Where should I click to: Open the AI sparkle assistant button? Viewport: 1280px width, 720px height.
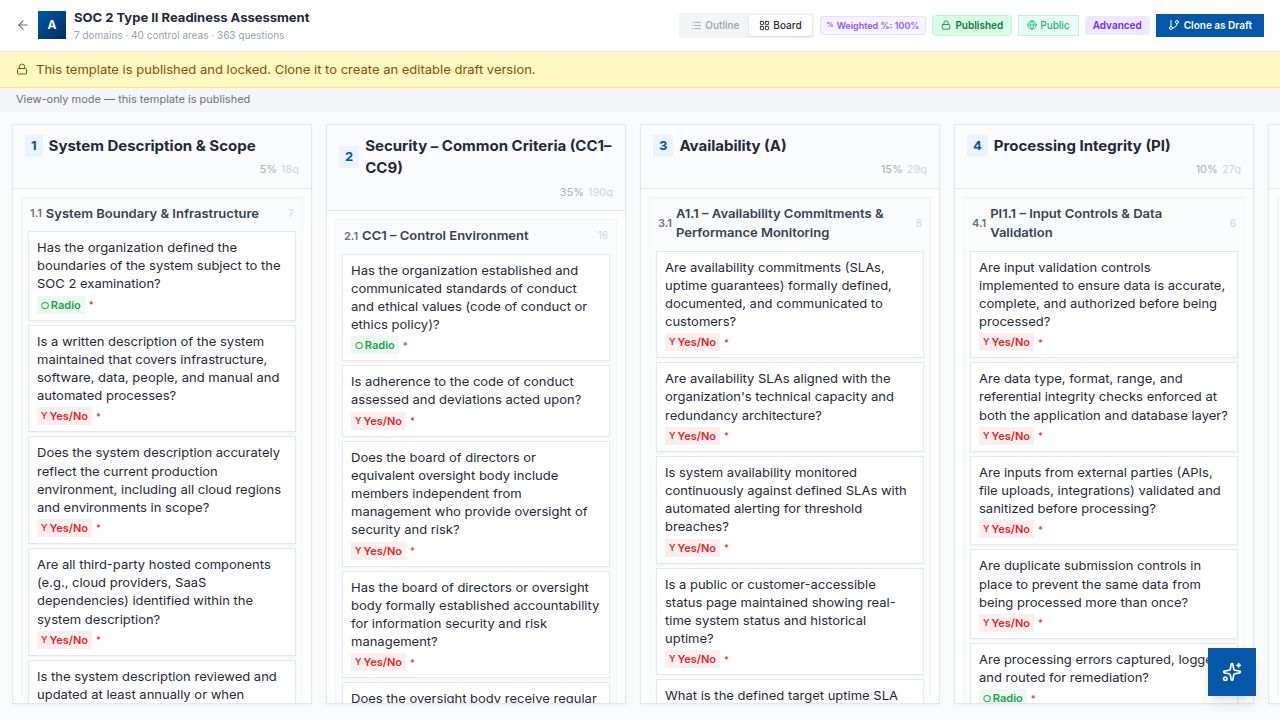(x=1232, y=672)
